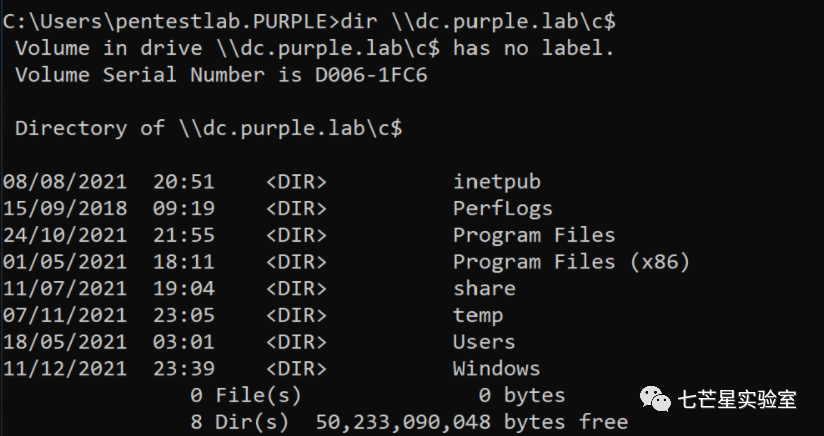Screen dimensions: 824x436
Task: Click the Directory of \\dc.purple.lab\c$ line
Action: [x=209, y=129]
